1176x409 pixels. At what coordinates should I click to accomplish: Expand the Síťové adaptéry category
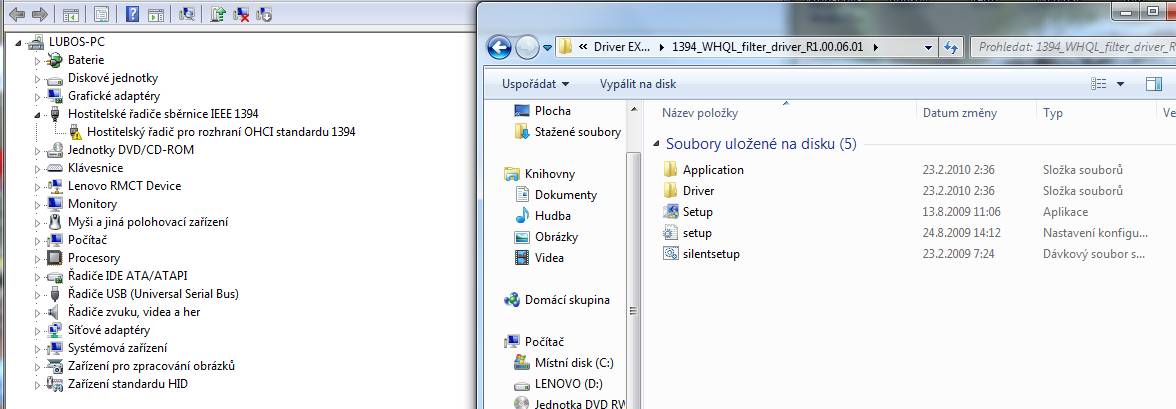(39, 330)
